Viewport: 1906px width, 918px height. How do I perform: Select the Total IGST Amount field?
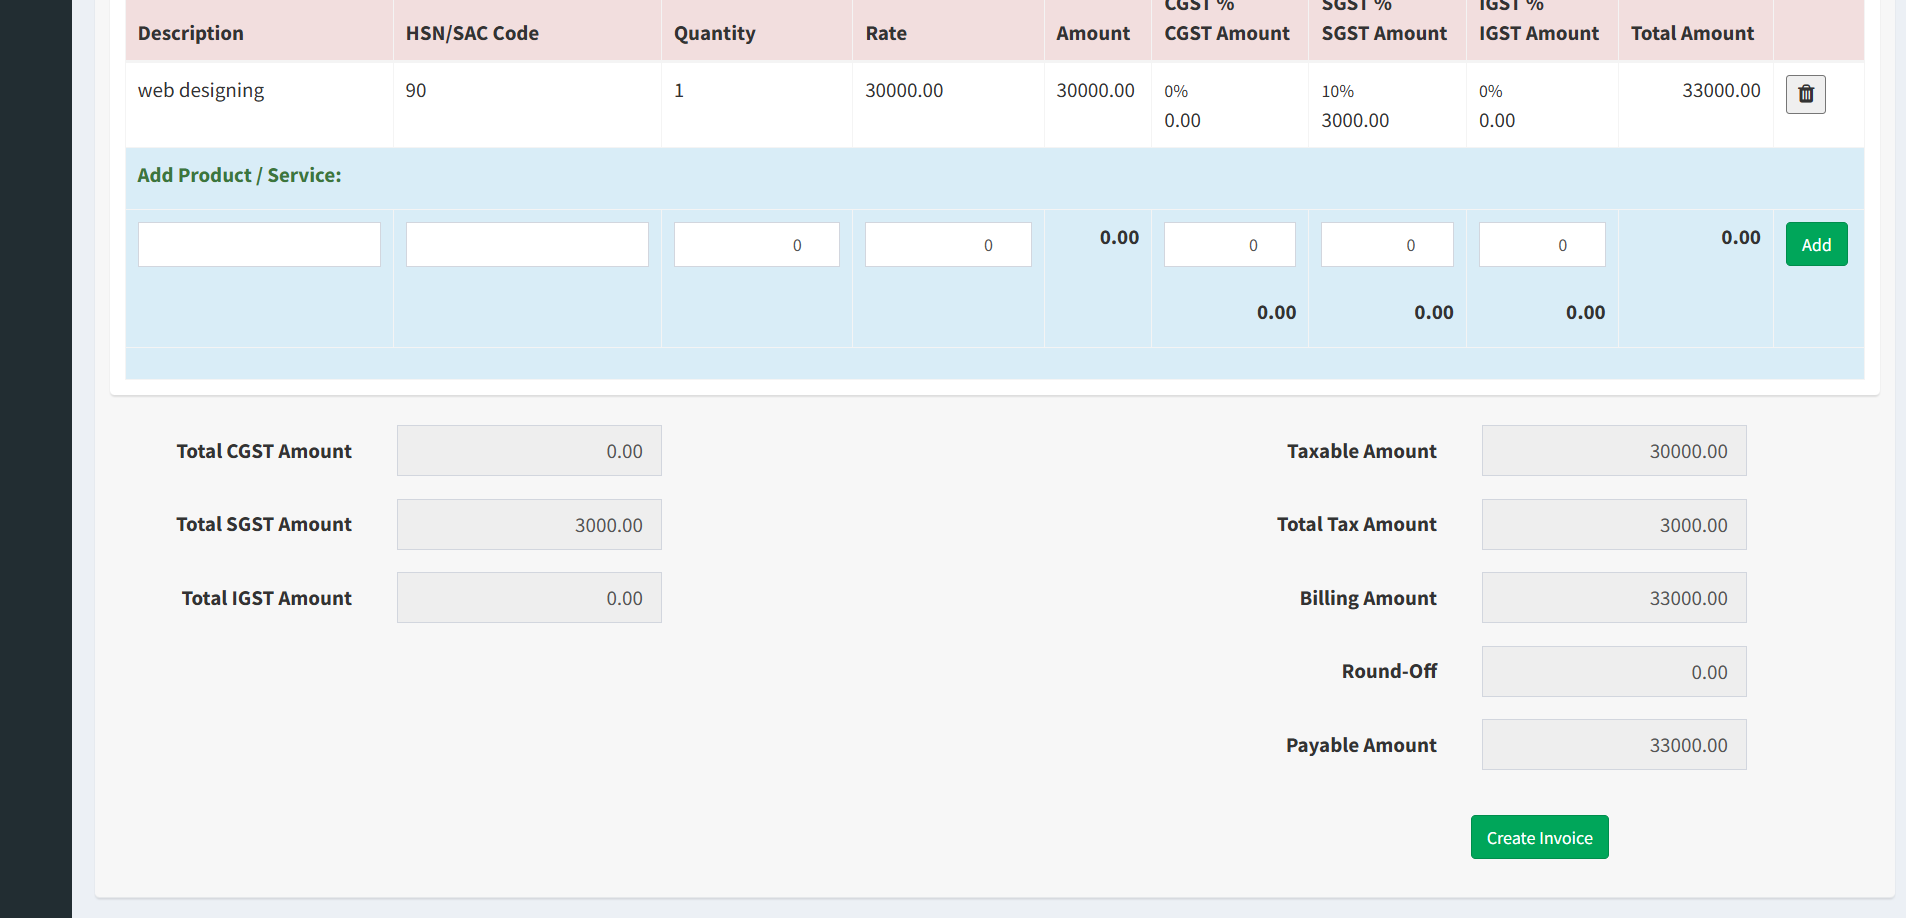pos(529,598)
